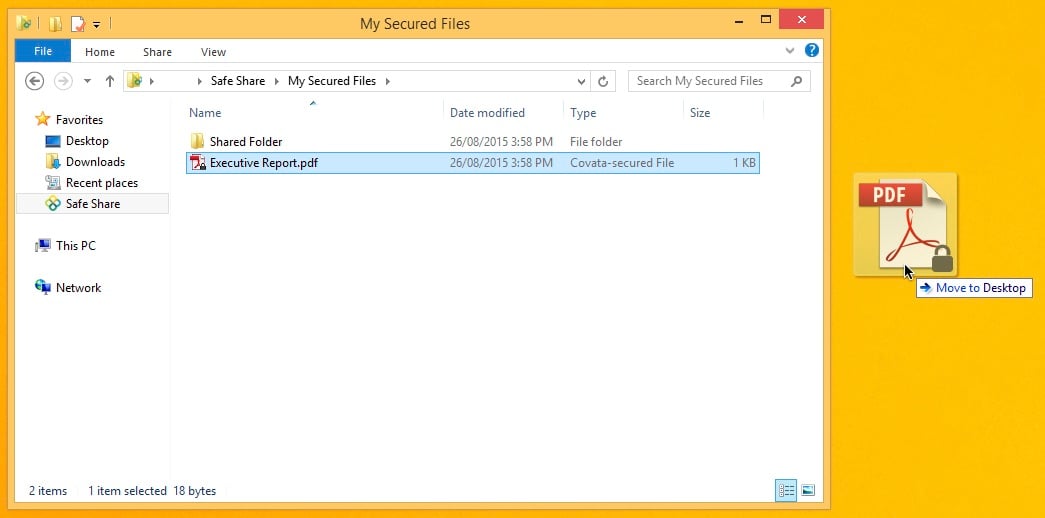Click the window system icon in title bar
The image size is (1045, 518).
(24, 24)
